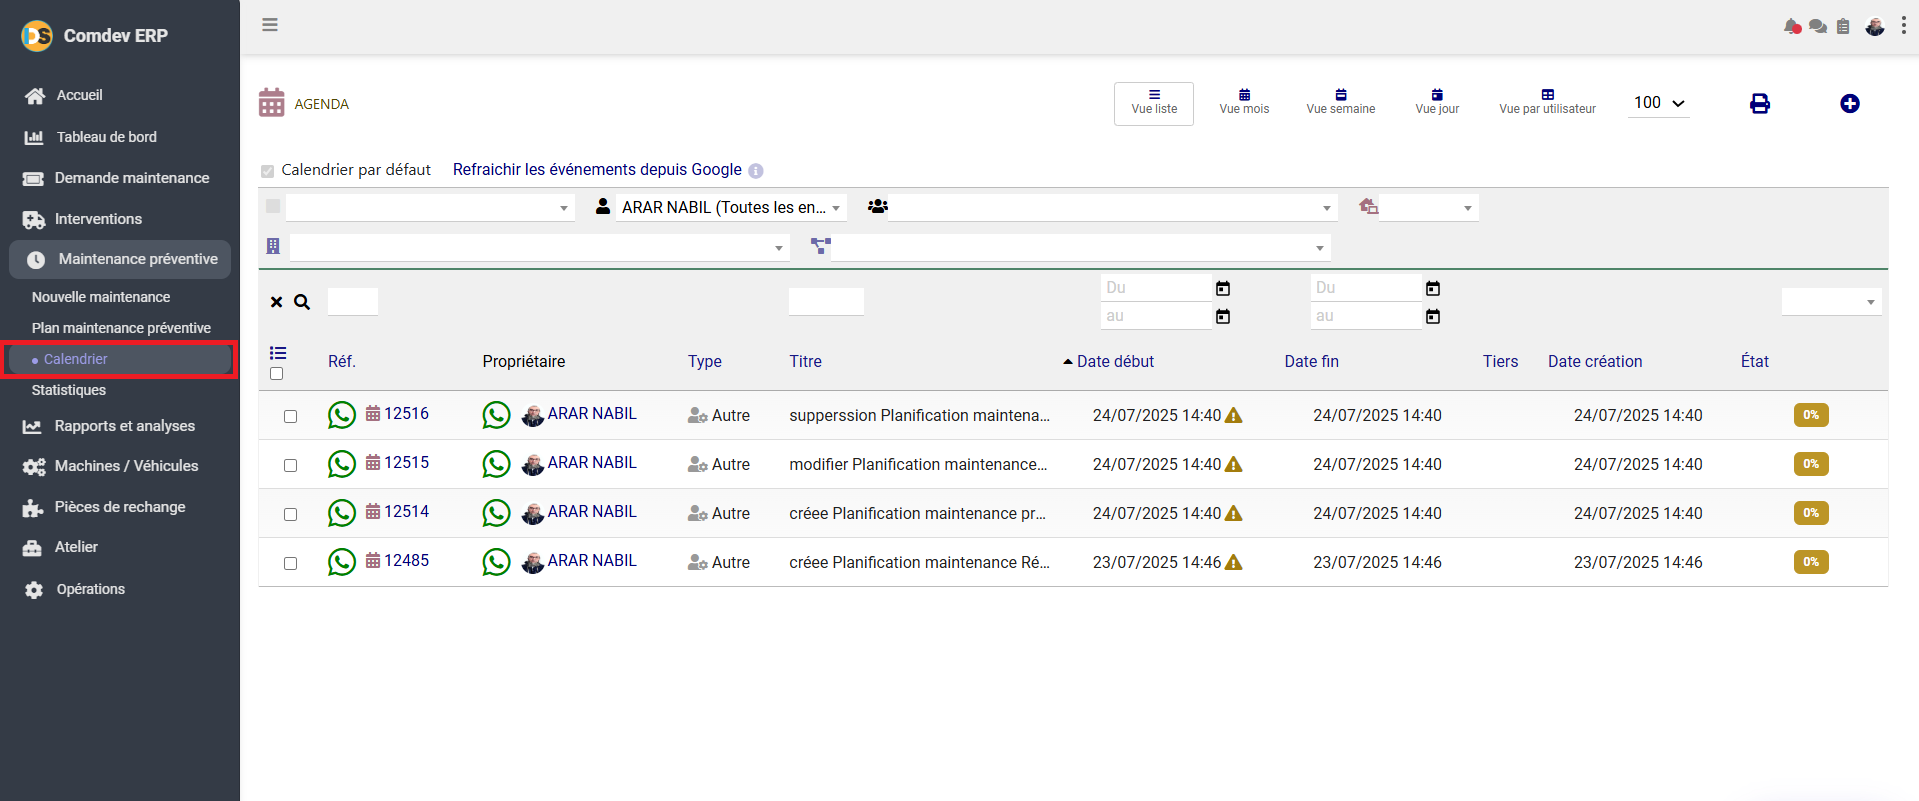Image resolution: width=1919 pixels, height=801 pixels.
Task: Open the clipboard icon in top bar
Action: coord(1843,27)
